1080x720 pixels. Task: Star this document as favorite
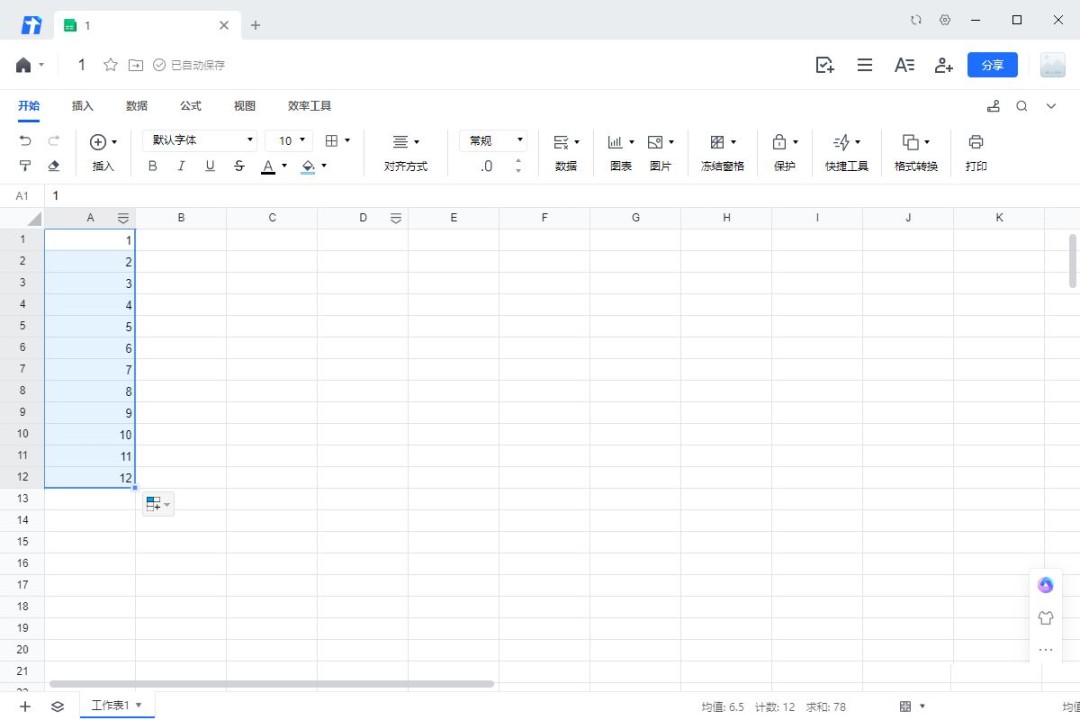111,65
